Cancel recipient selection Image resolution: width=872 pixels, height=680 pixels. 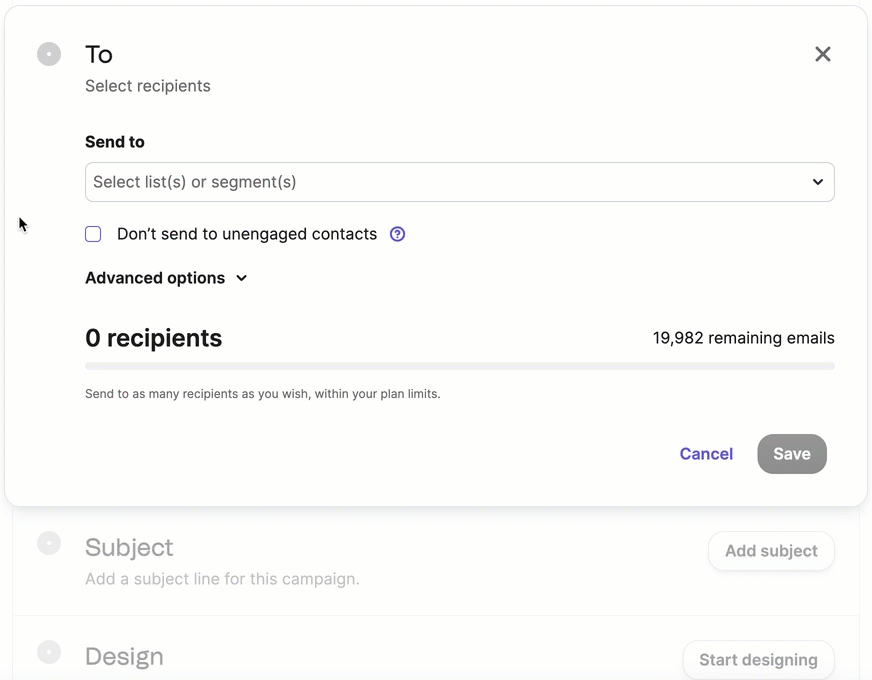click(x=706, y=454)
